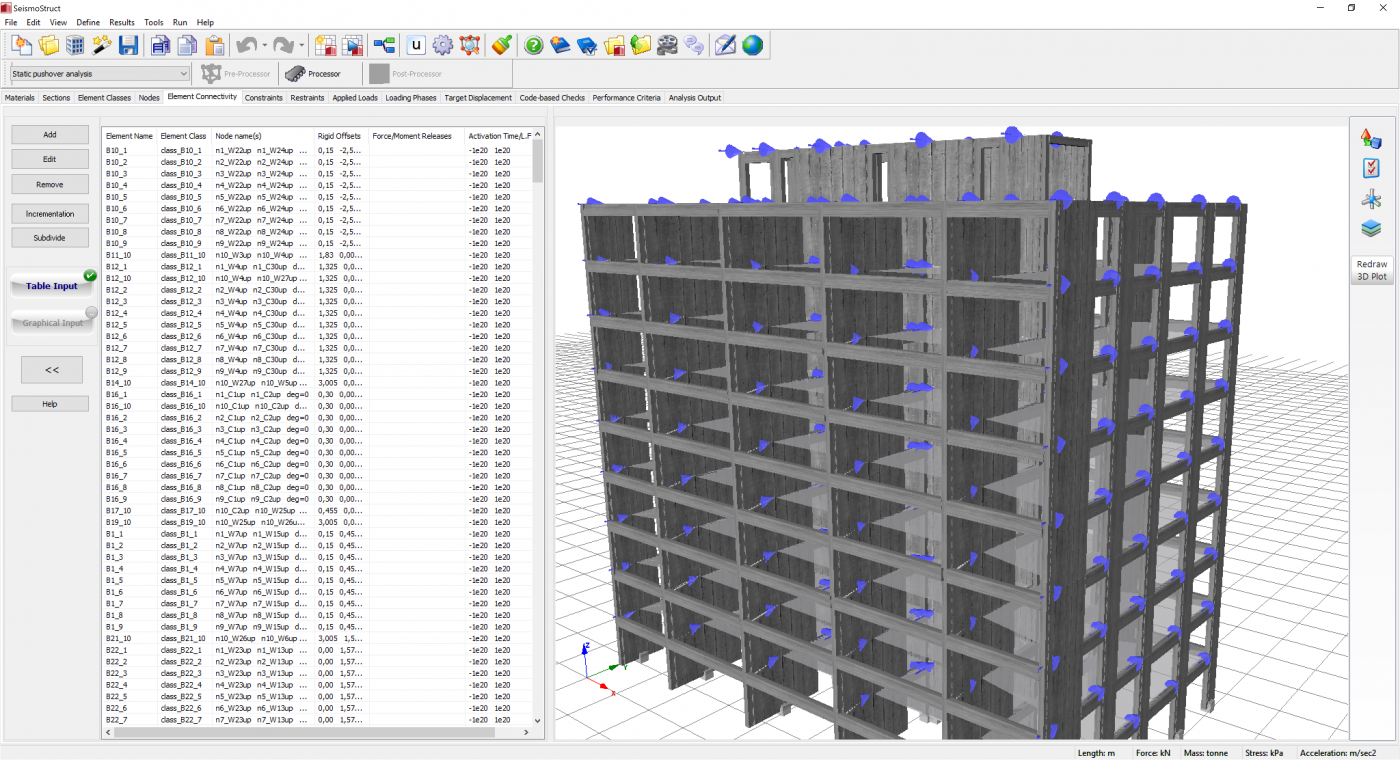Viewport: 1400px width, 760px height.
Task: Click the Save project floppy disk icon
Action: [x=128, y=45]
